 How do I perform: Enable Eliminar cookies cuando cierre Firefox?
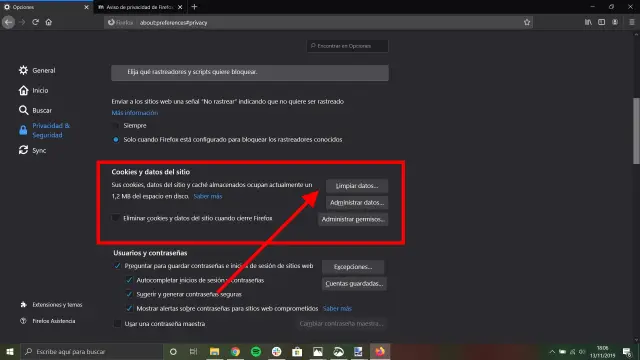pos(116,218)
